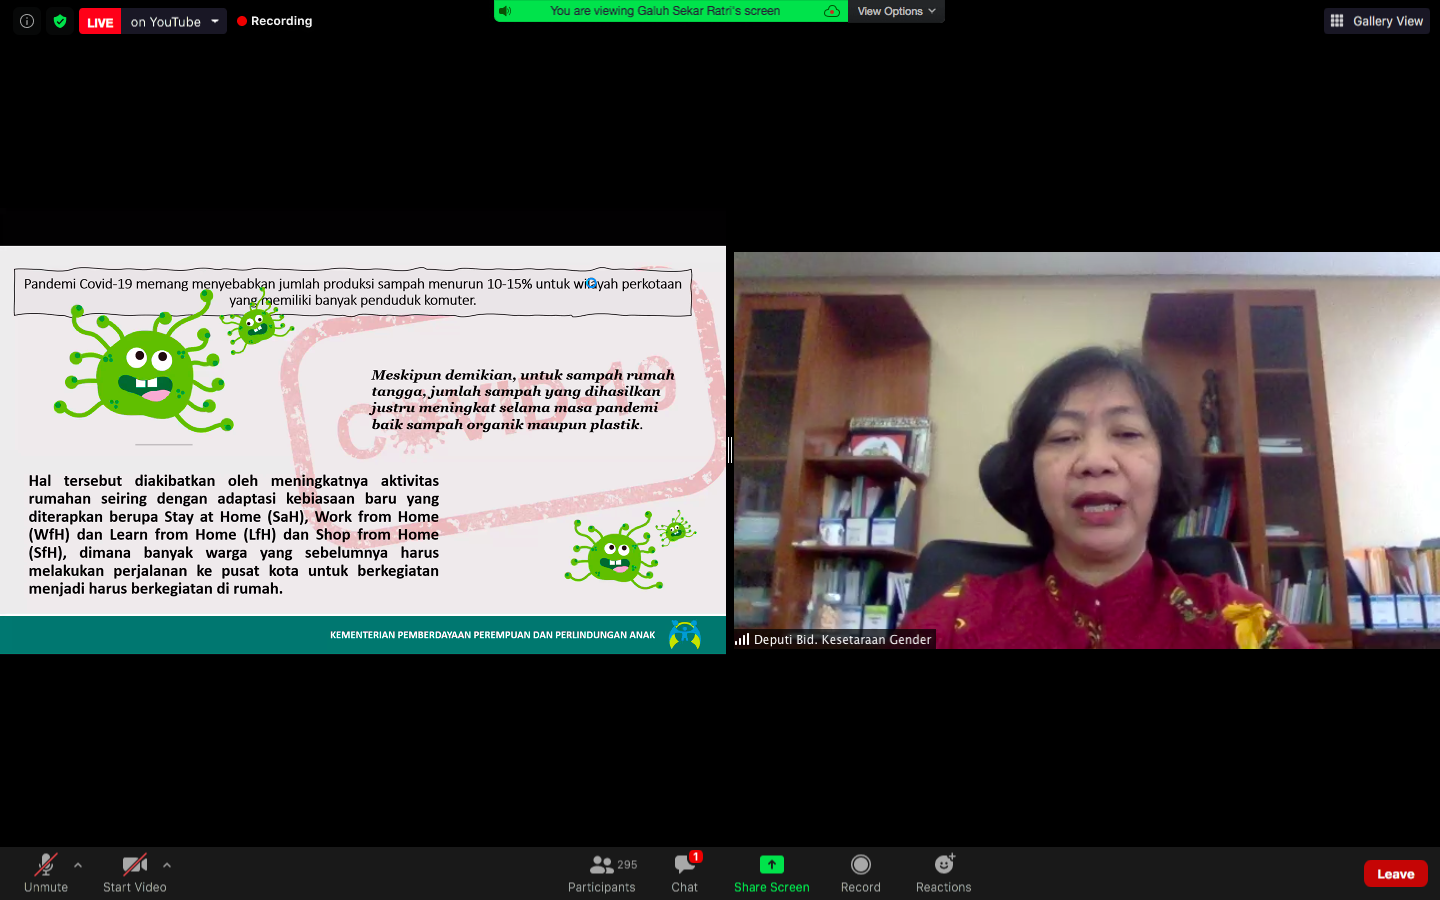This screenshot has height=900, width=1440.
Task: Start recording with the Record icon
Action: pos(860,873)
